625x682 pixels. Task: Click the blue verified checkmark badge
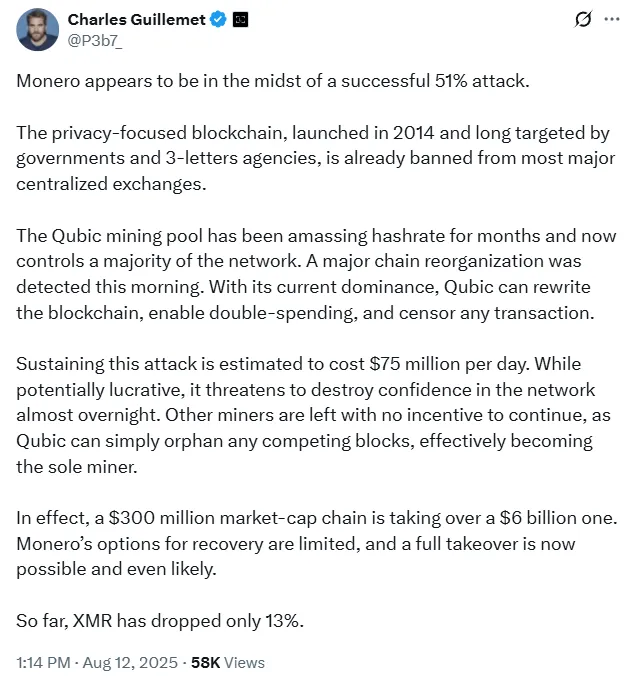click(x=216, y=19)
